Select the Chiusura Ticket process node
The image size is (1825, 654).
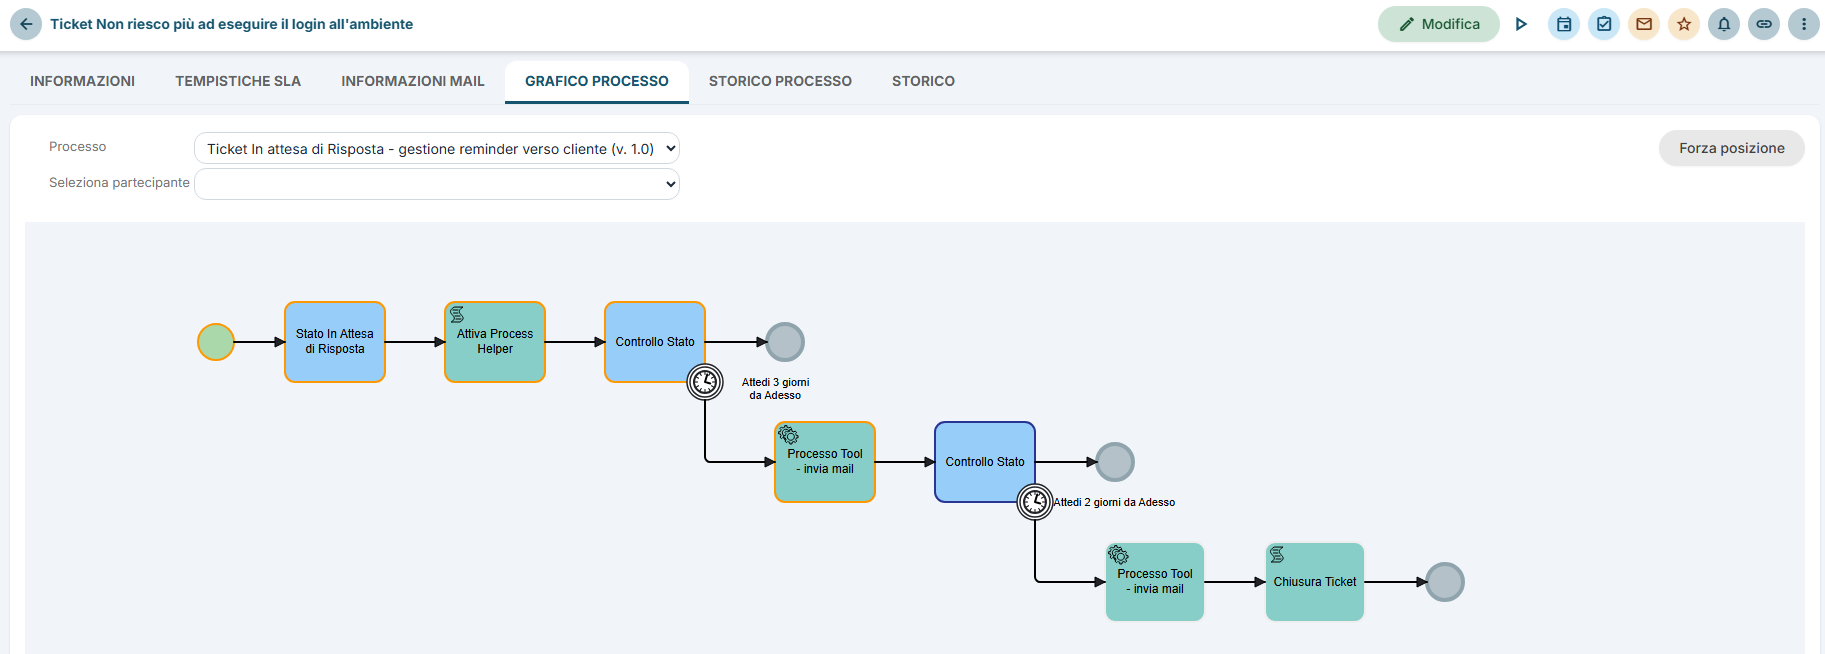(x=1315, y=582)
